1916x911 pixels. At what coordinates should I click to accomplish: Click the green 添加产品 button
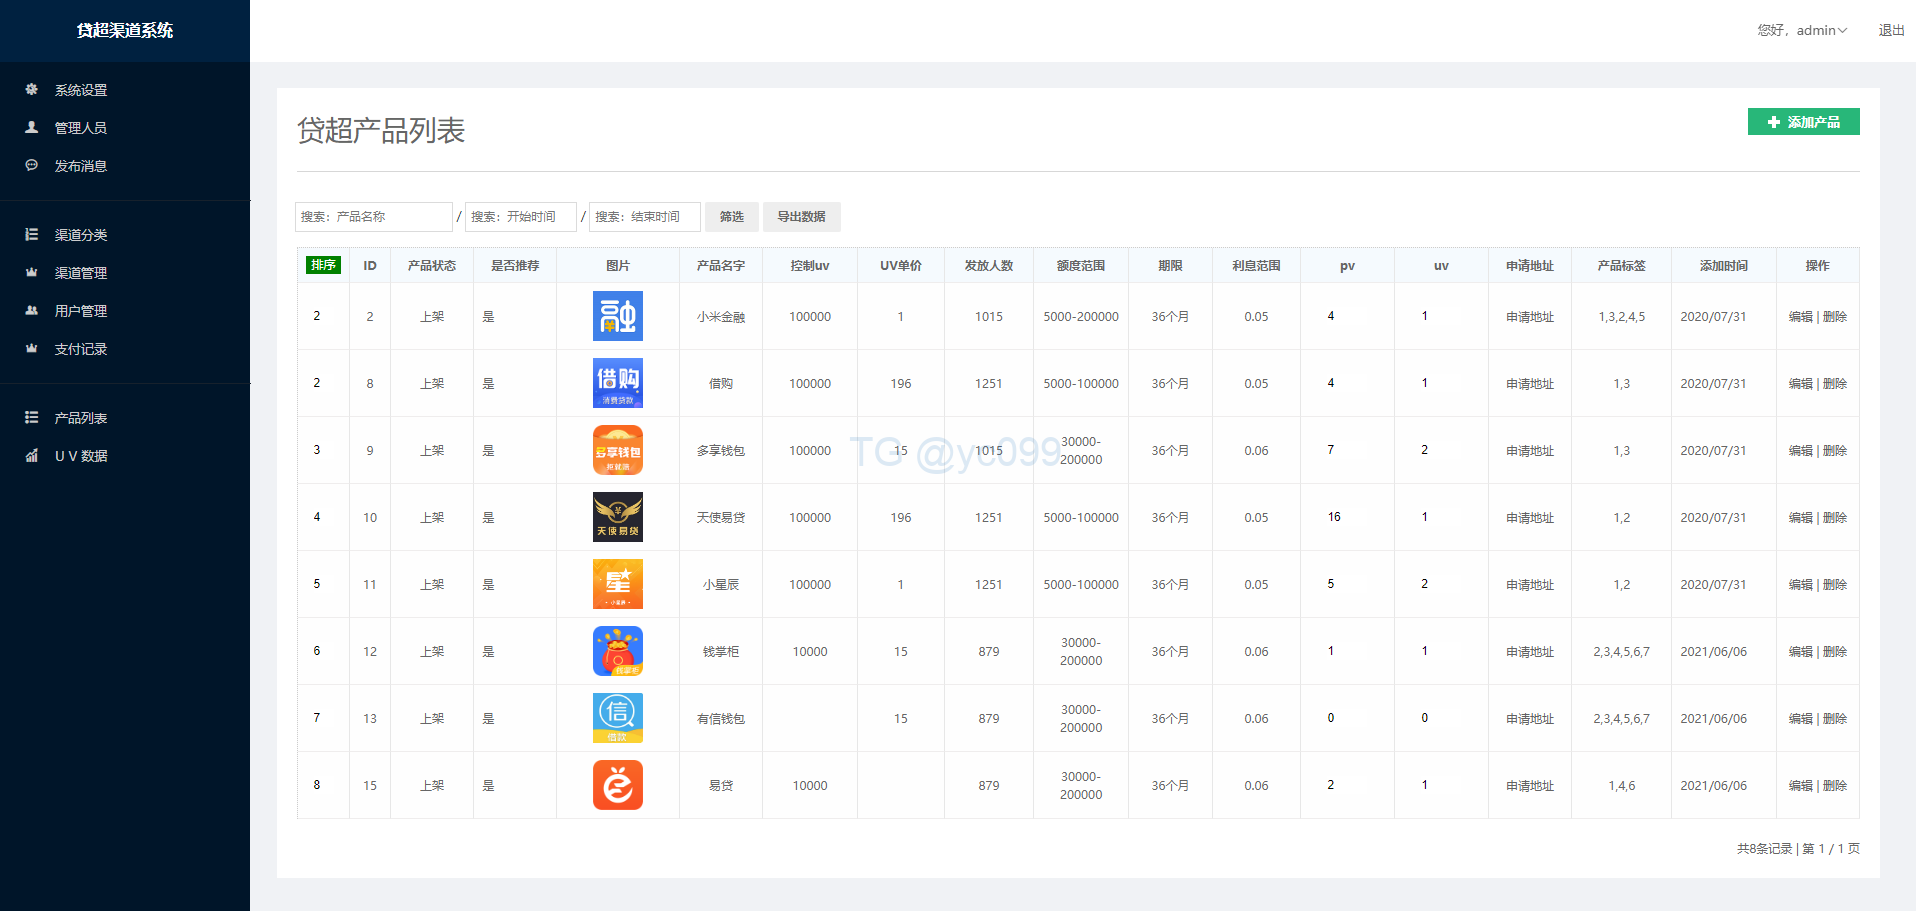[x=1803, y=122]
